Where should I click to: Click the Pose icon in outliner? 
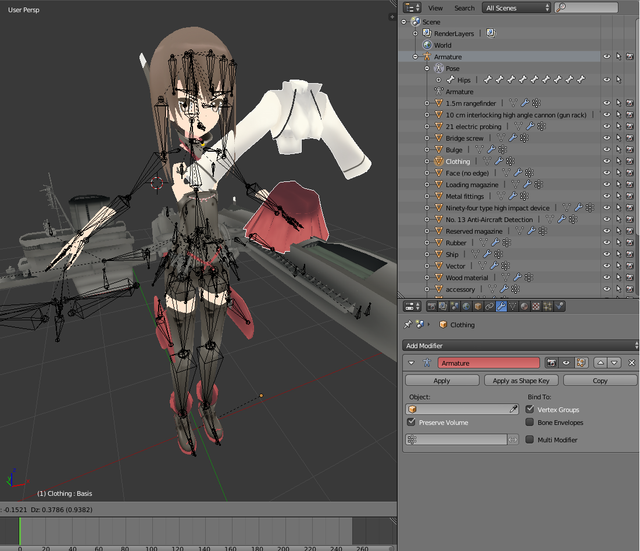click(x=439, y=68)
